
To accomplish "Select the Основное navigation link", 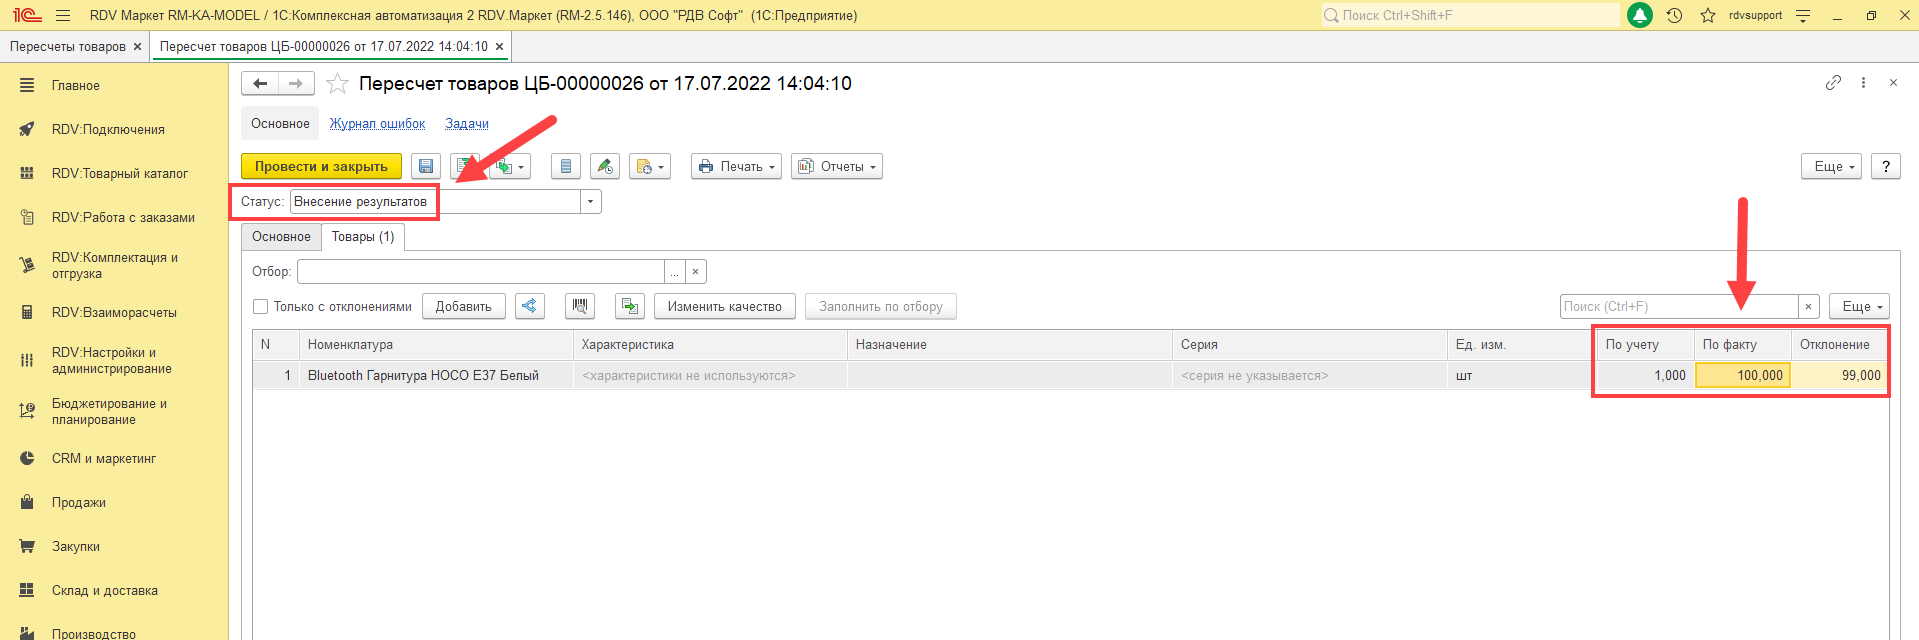I will point(280,124).
